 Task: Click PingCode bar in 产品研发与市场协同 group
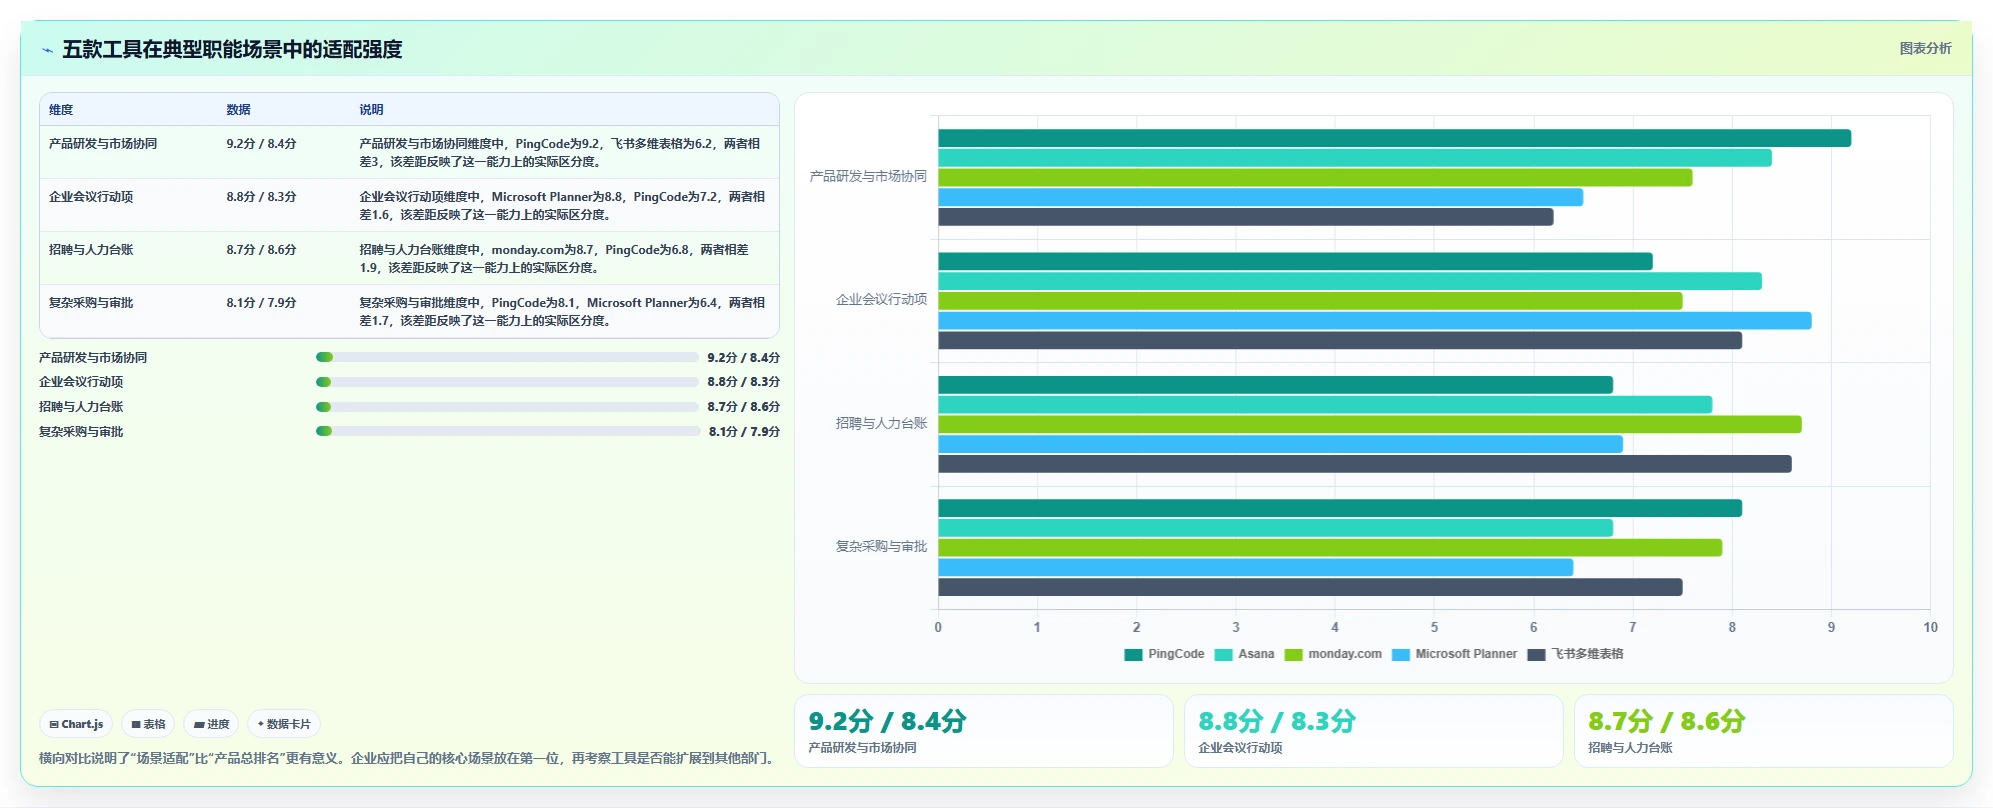(x=1394, y=138)
